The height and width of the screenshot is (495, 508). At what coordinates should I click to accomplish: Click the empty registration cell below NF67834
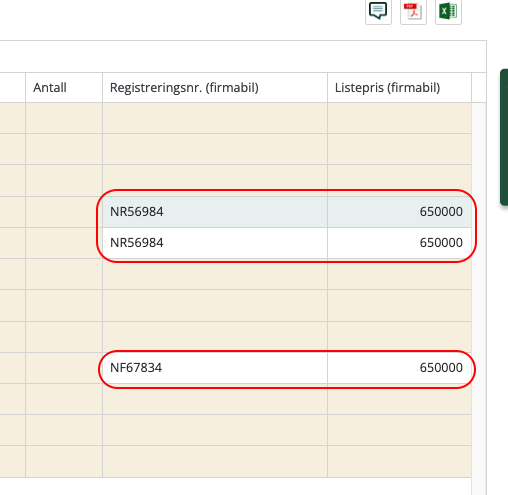click(x=215, y=399)
